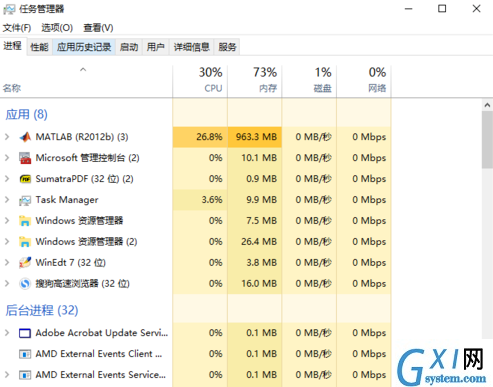Image resolution: width=493 pixels, height=387 pixels.
Task: Switch to the 服务 tab
Action: coord(227,47)
